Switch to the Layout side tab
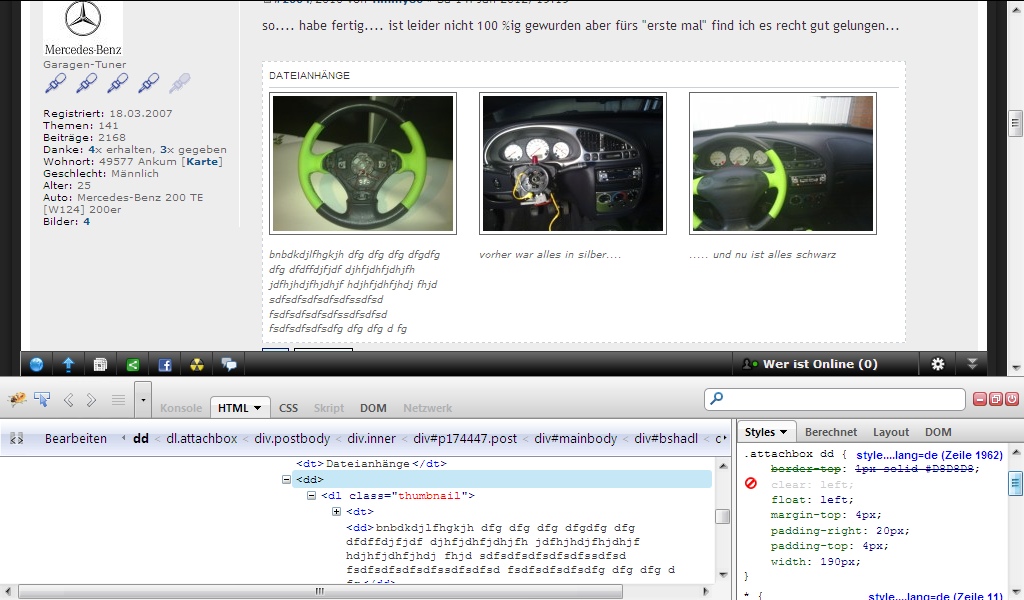The width and height of the screenshot is (1024, 600). point(890,432)
